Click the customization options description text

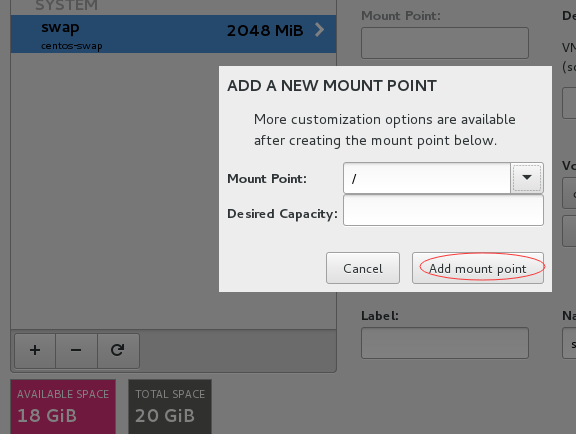click(385, 130)
